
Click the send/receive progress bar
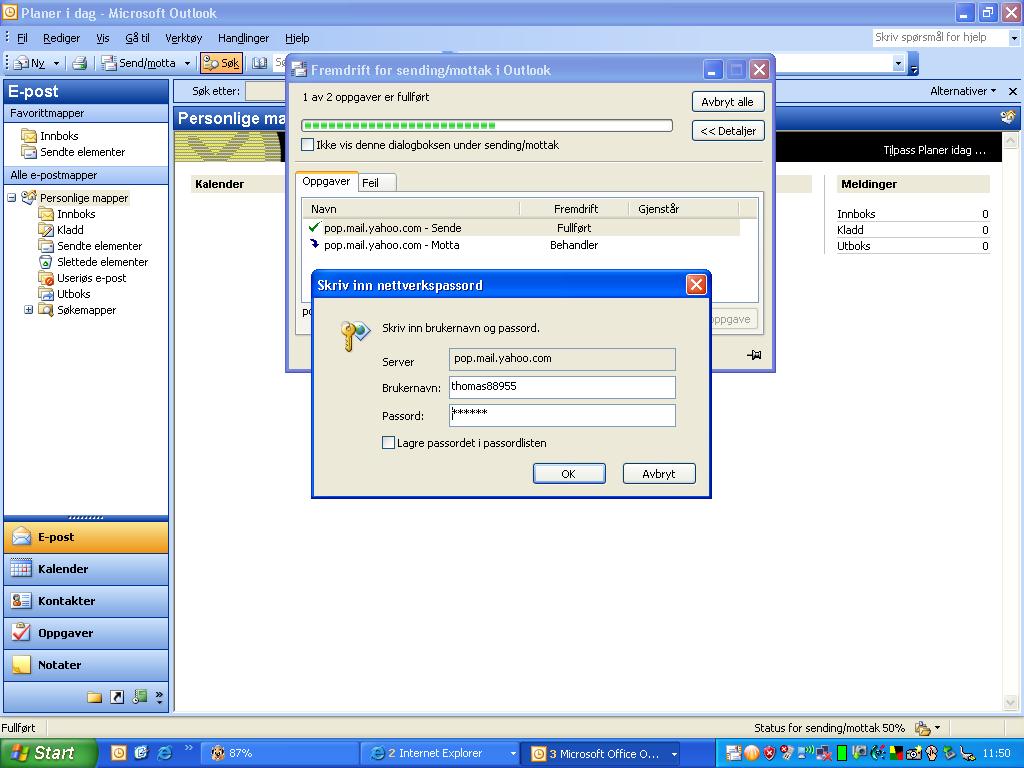487,125
